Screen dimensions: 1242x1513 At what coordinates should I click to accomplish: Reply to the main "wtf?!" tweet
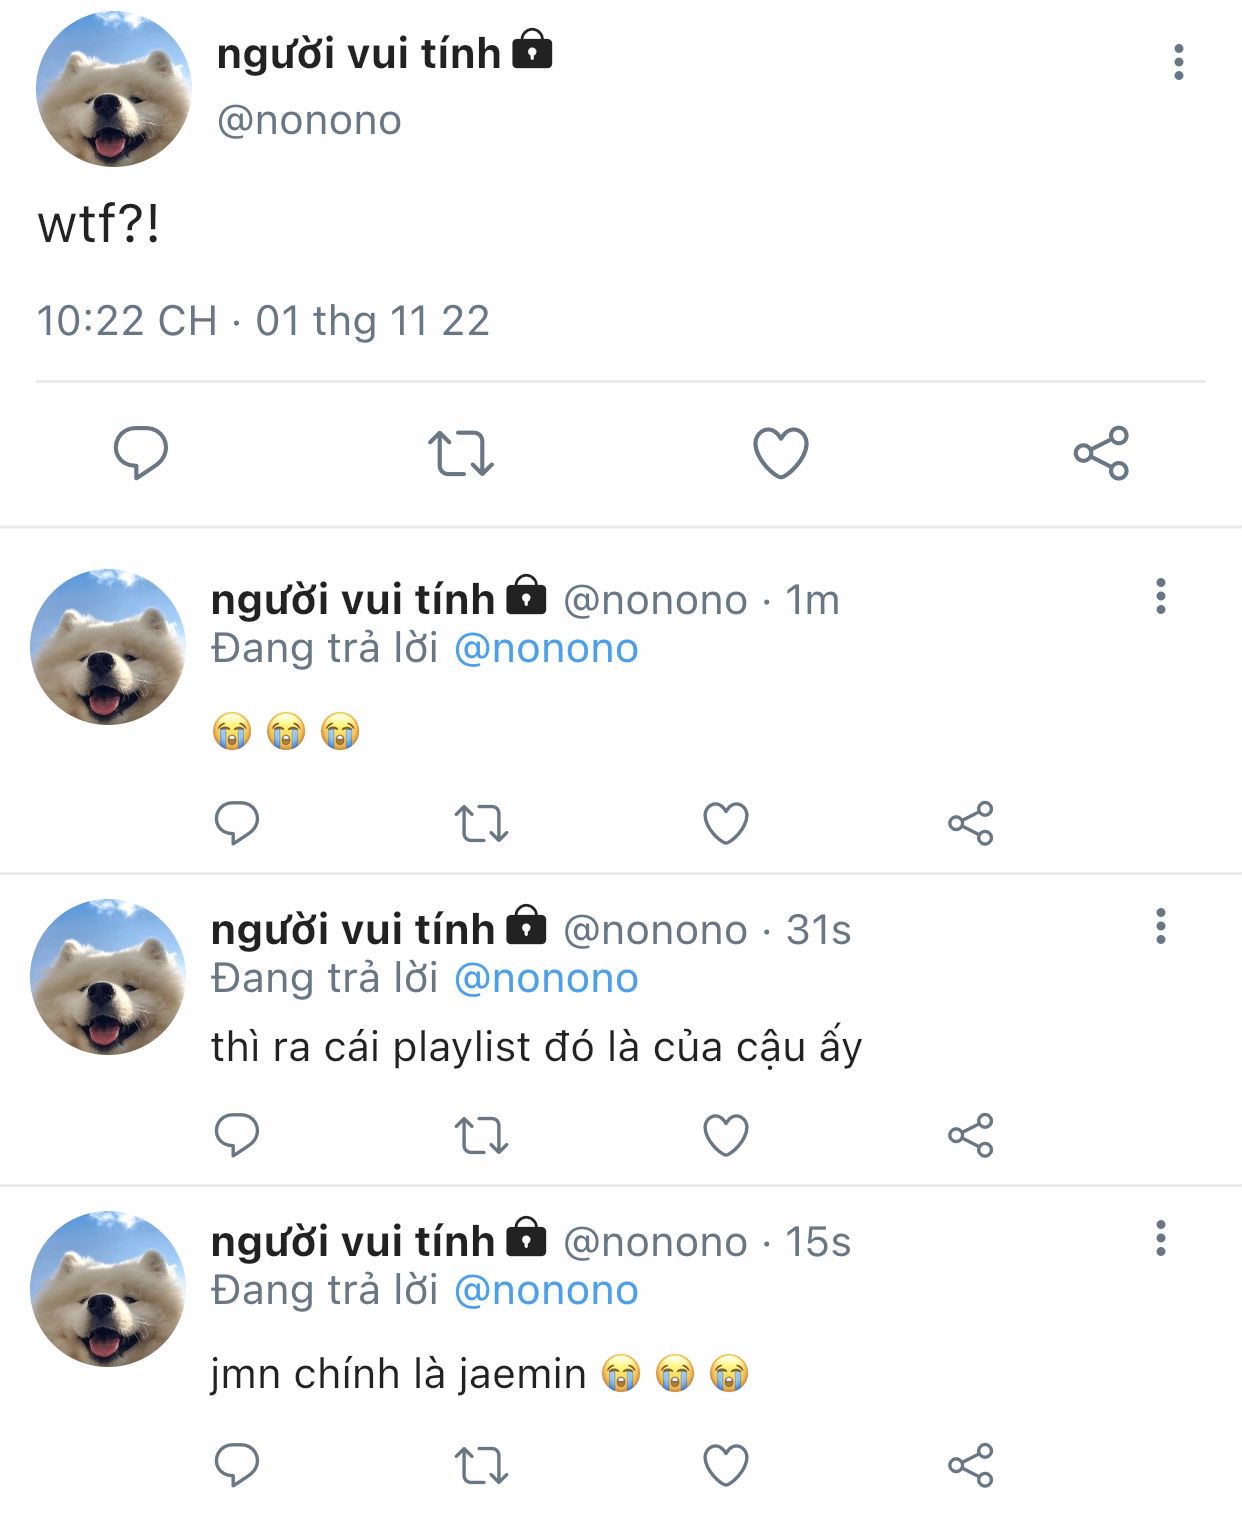click(x=140, y=453)
